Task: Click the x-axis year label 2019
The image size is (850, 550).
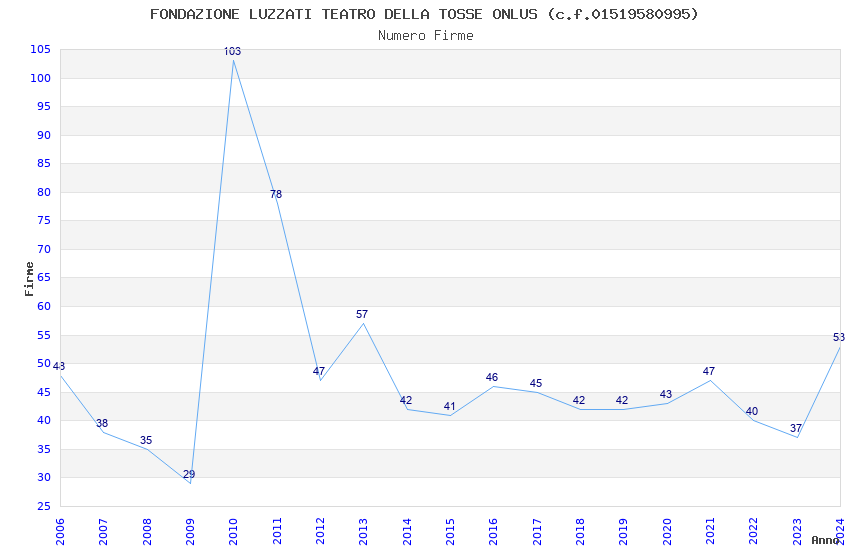Action: 623,532
